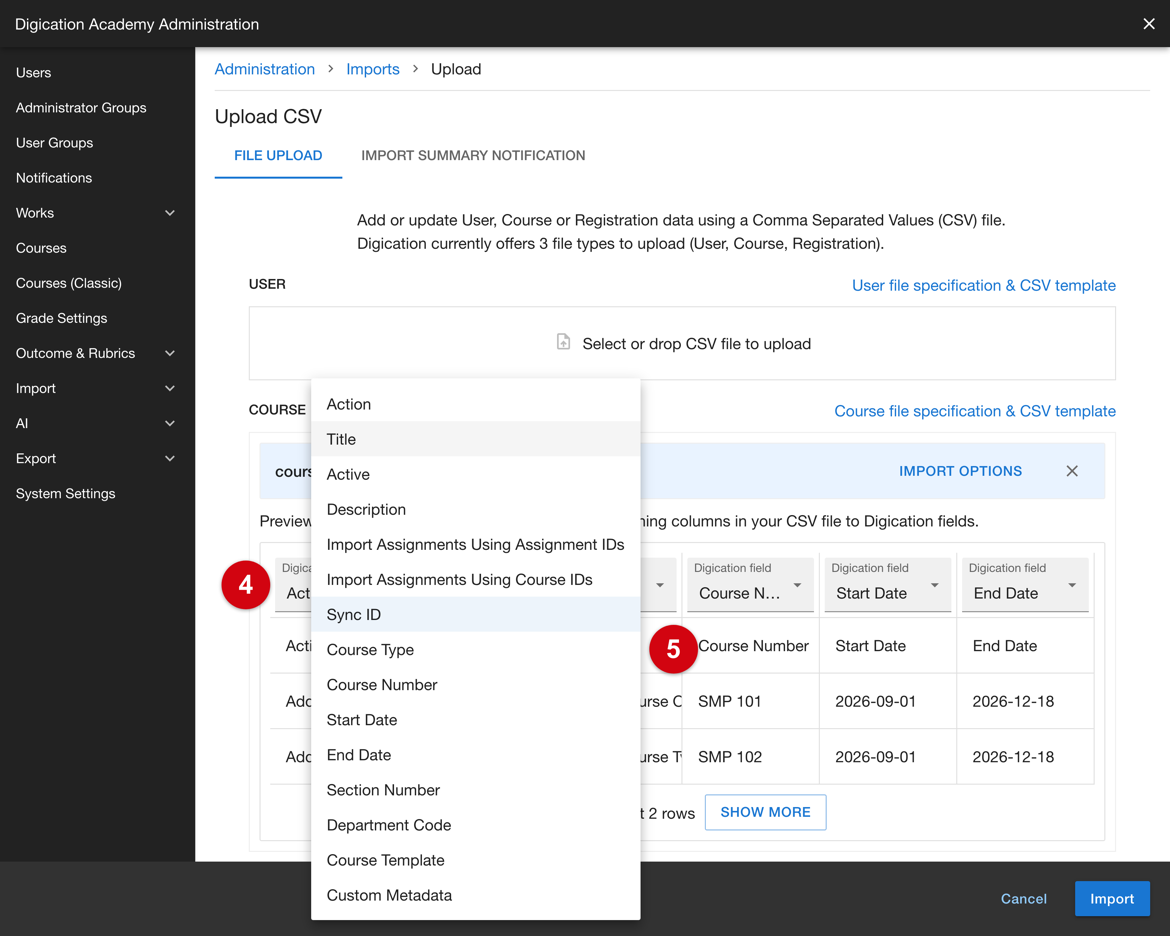Cancel the CSV import
This screenshot has width=1170, height=936.
coord(1023,899)
